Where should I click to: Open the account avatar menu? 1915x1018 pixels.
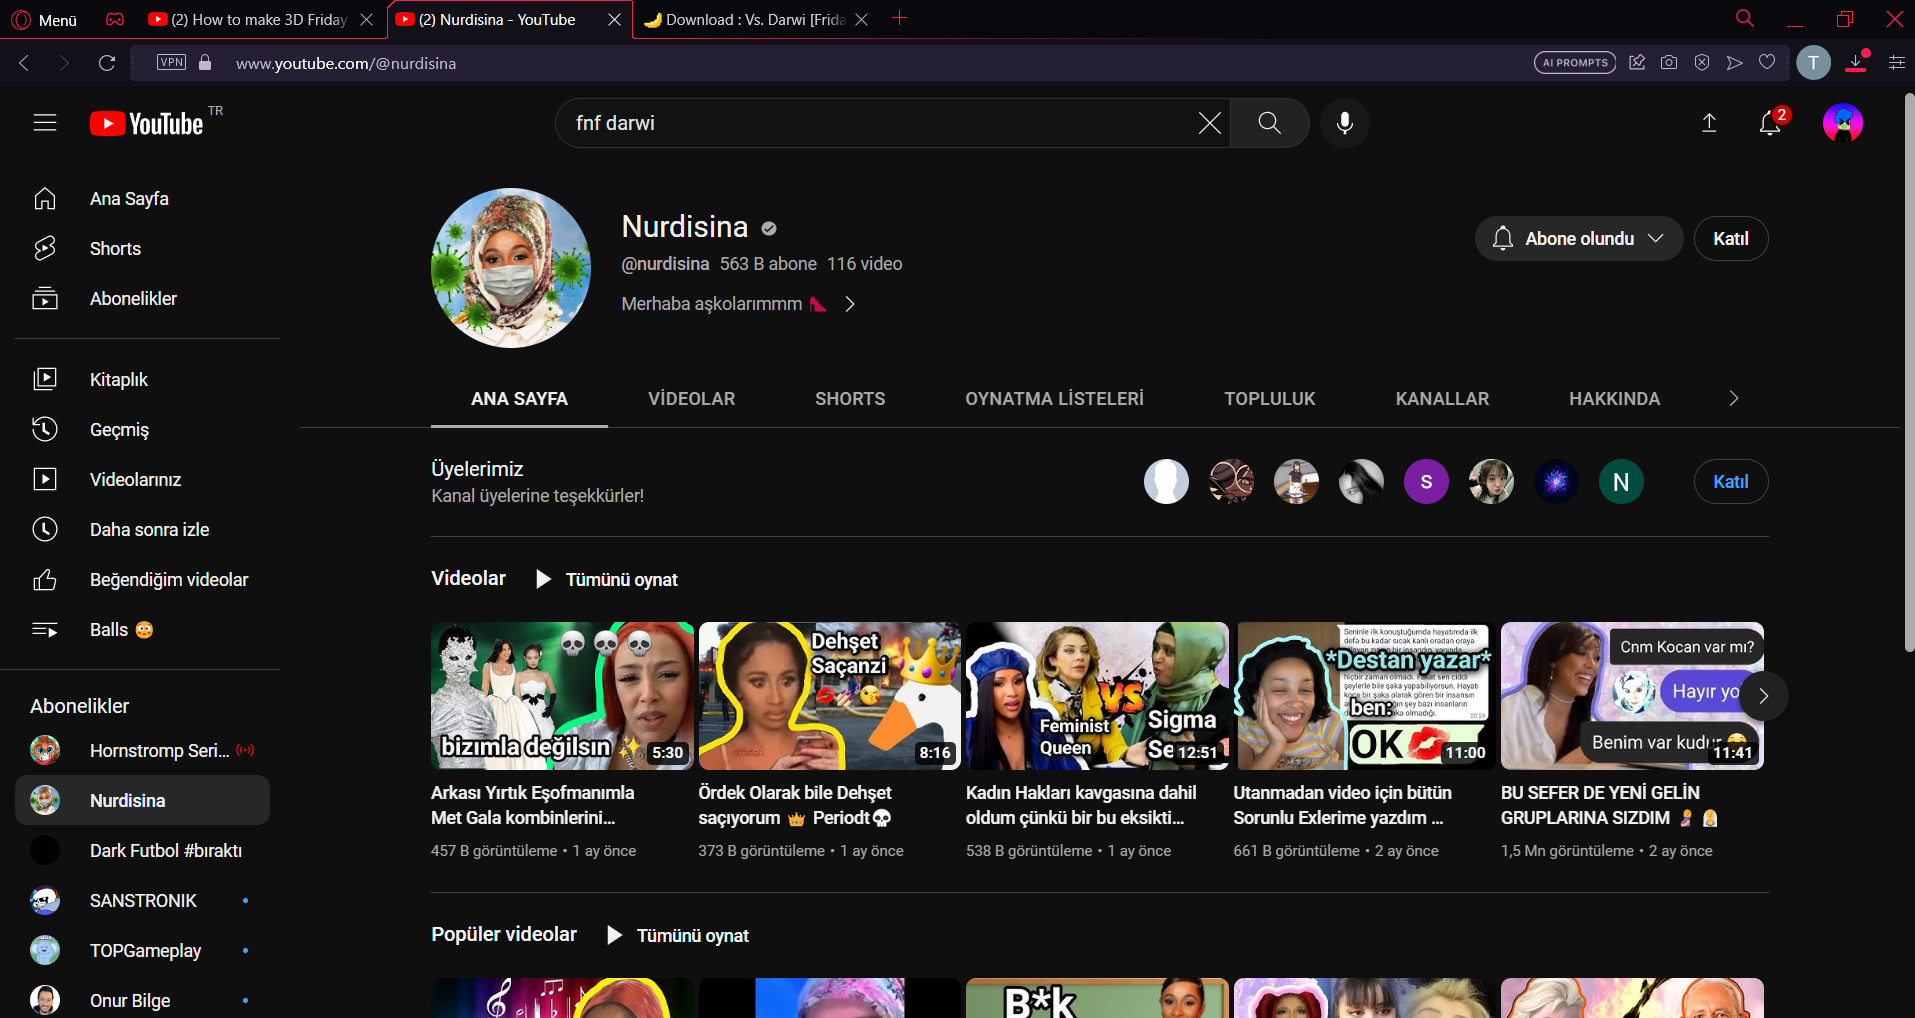pyautogui.click(x=1843, y=123)
